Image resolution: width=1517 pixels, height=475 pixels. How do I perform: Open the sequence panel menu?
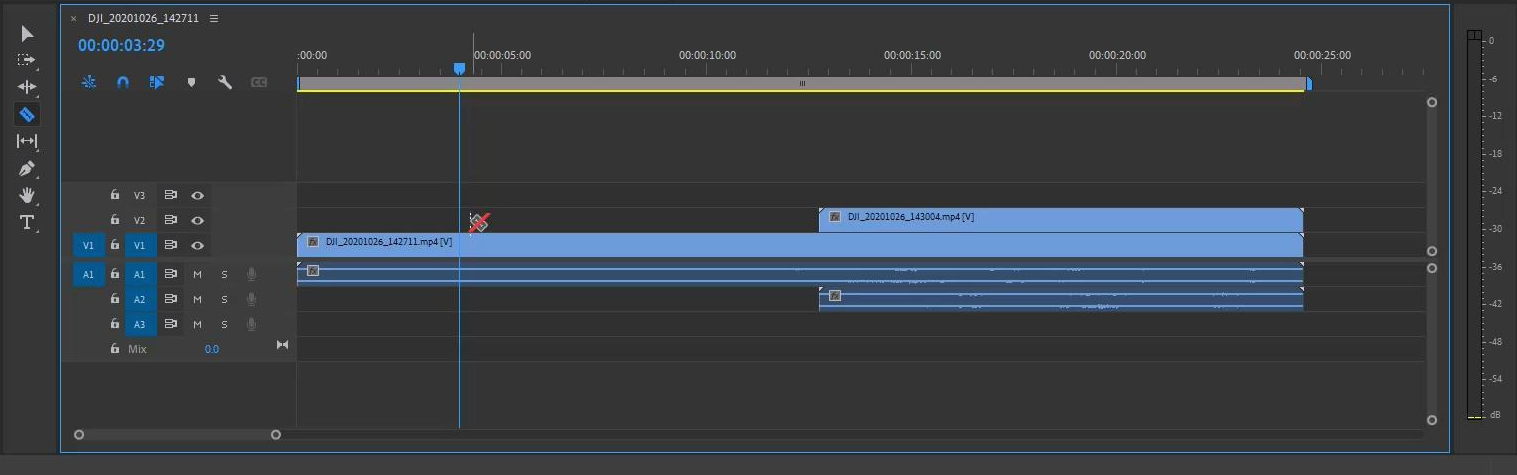(x=214, y=18)
